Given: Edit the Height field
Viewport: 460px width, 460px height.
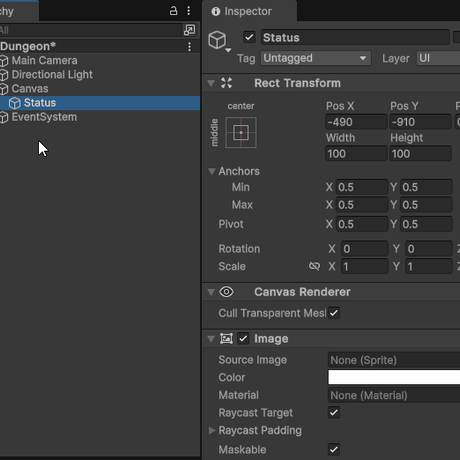Looking at the screenshot, I should pos(421,154).
